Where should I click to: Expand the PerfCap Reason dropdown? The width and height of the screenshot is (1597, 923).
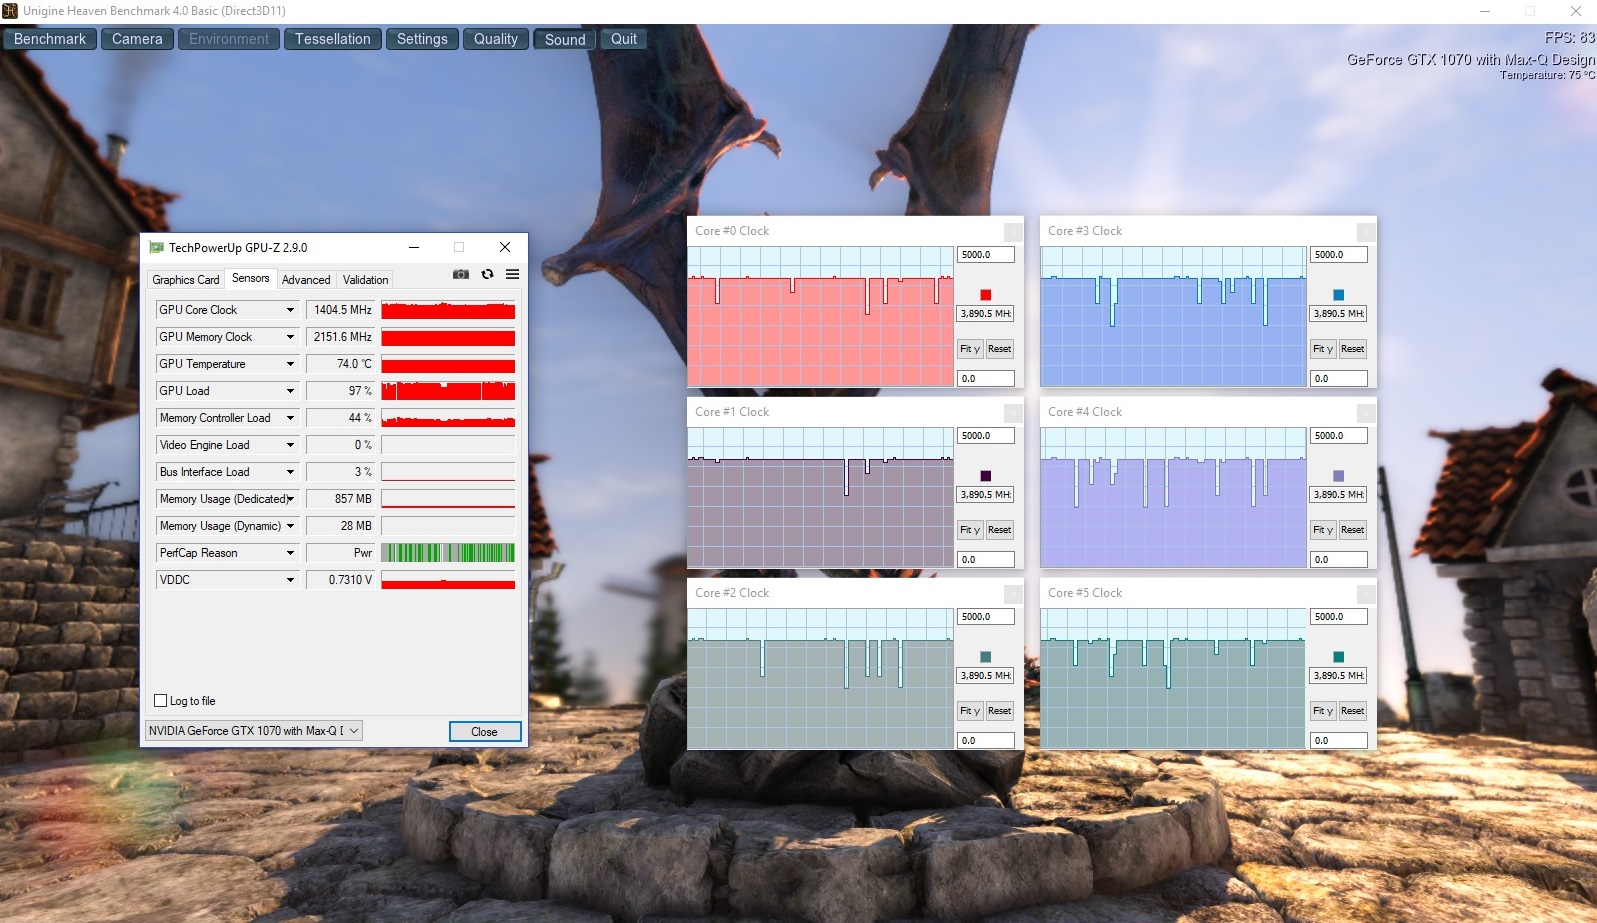(290, 553)
